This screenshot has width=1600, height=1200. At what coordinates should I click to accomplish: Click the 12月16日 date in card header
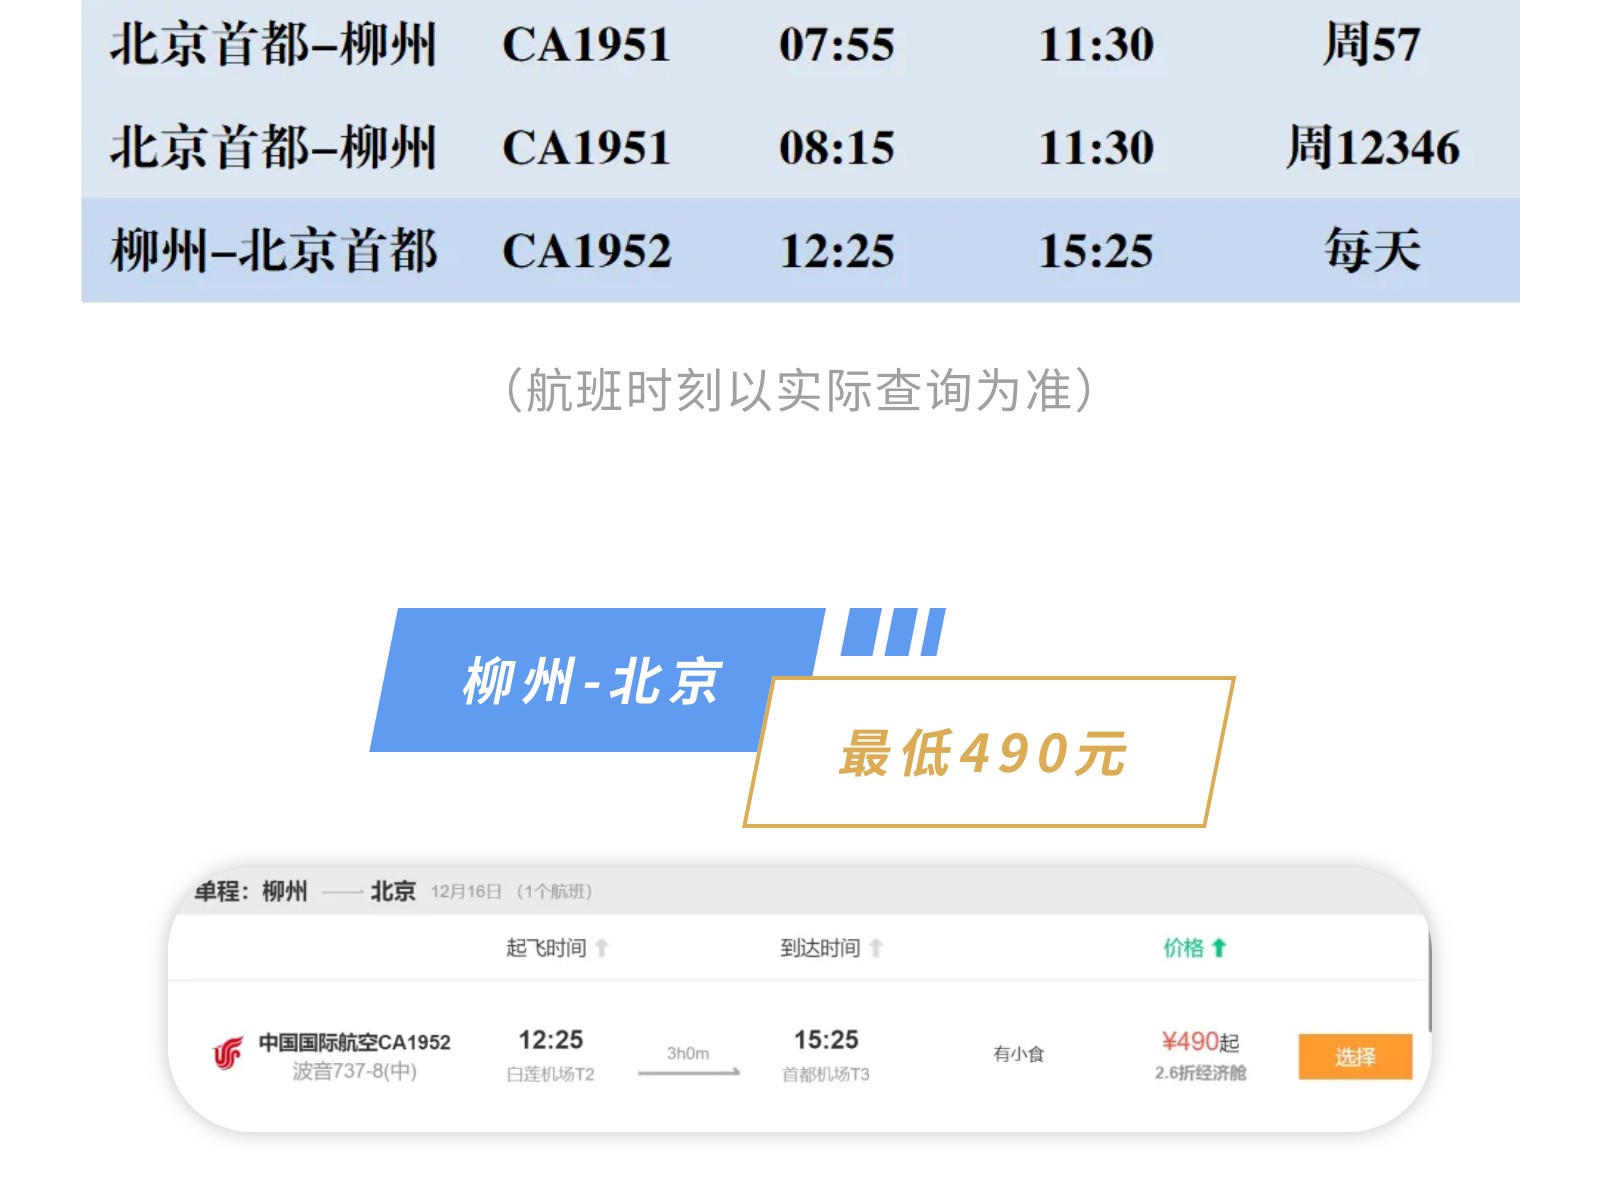[x=466, y=891]
